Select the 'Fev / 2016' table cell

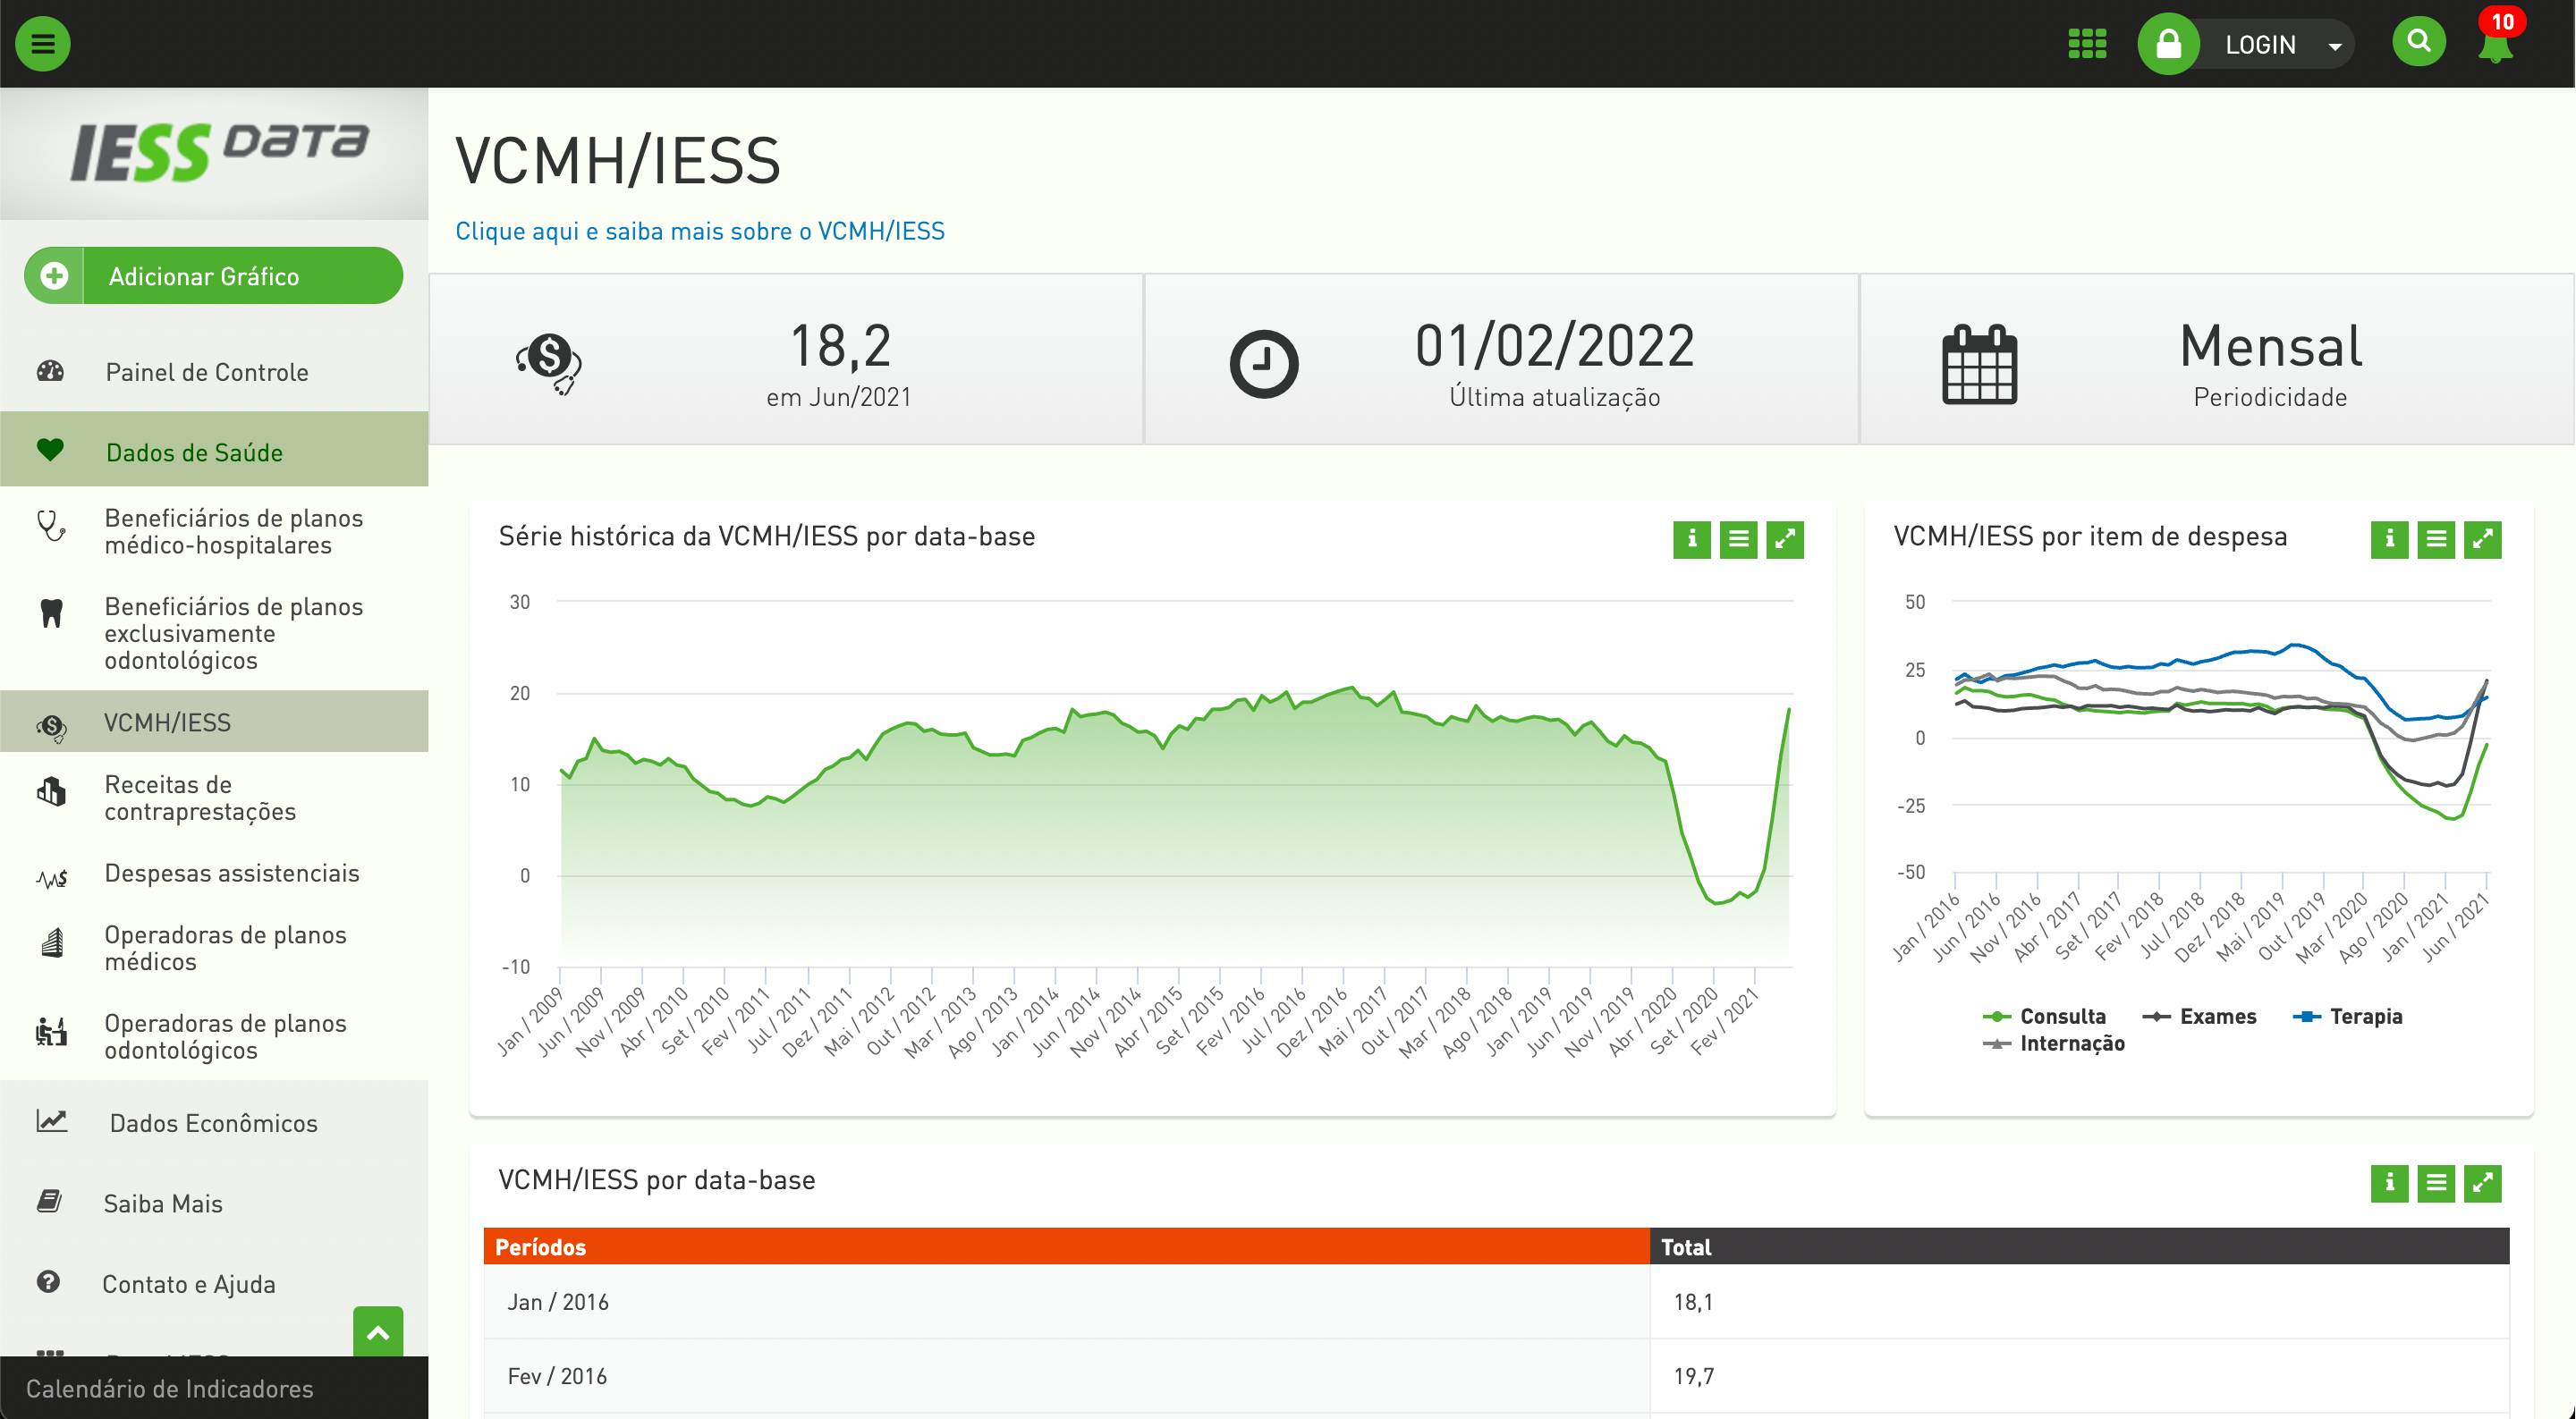tap(1067, 1376)
